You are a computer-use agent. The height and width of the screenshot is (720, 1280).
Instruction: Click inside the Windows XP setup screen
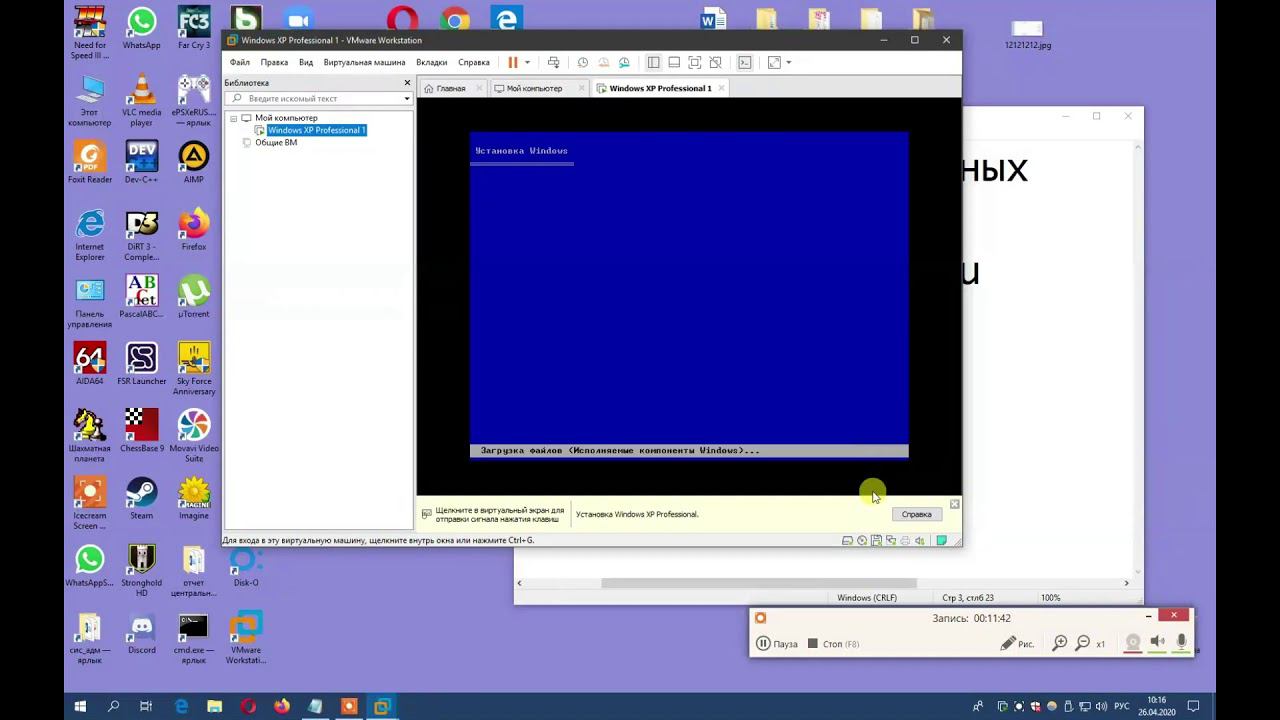(x=689, y=295)
